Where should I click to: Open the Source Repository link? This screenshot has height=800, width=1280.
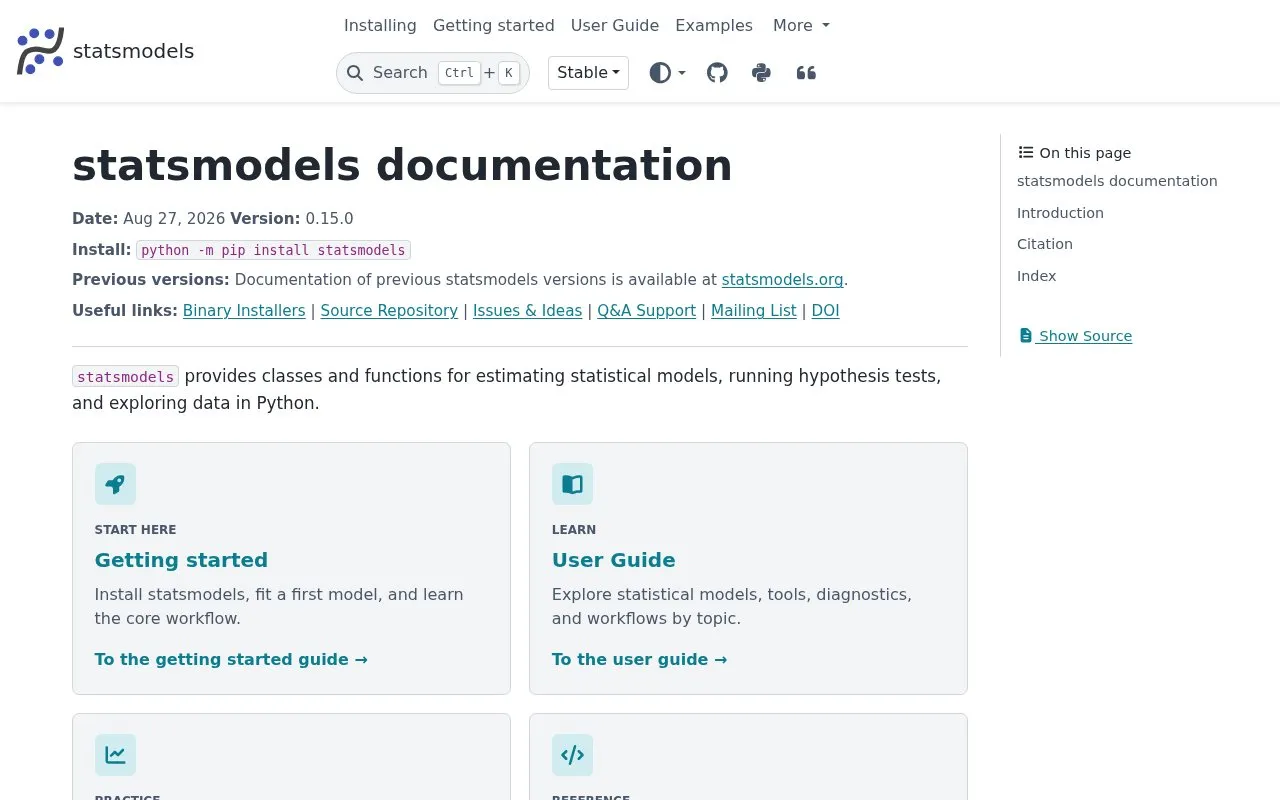point(389,311)
